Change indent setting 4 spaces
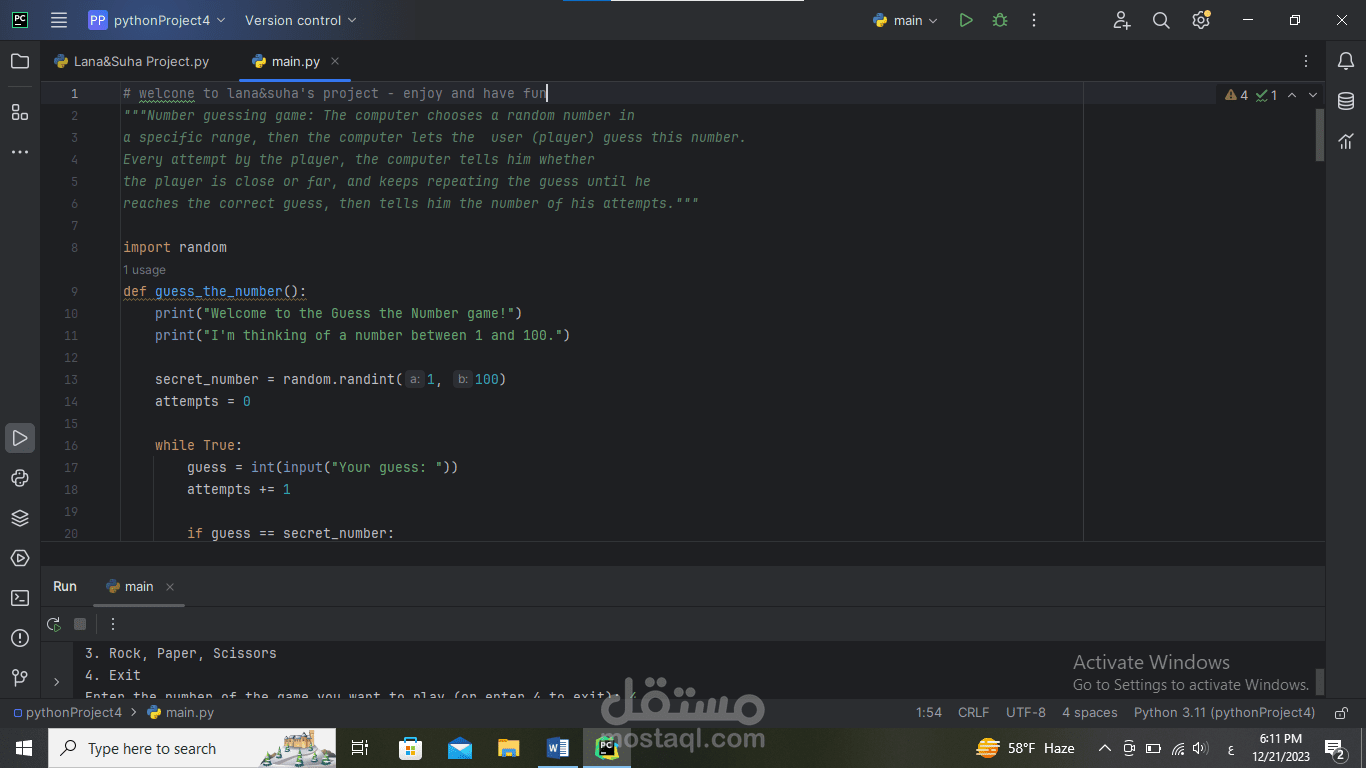 coord(1089,713)
